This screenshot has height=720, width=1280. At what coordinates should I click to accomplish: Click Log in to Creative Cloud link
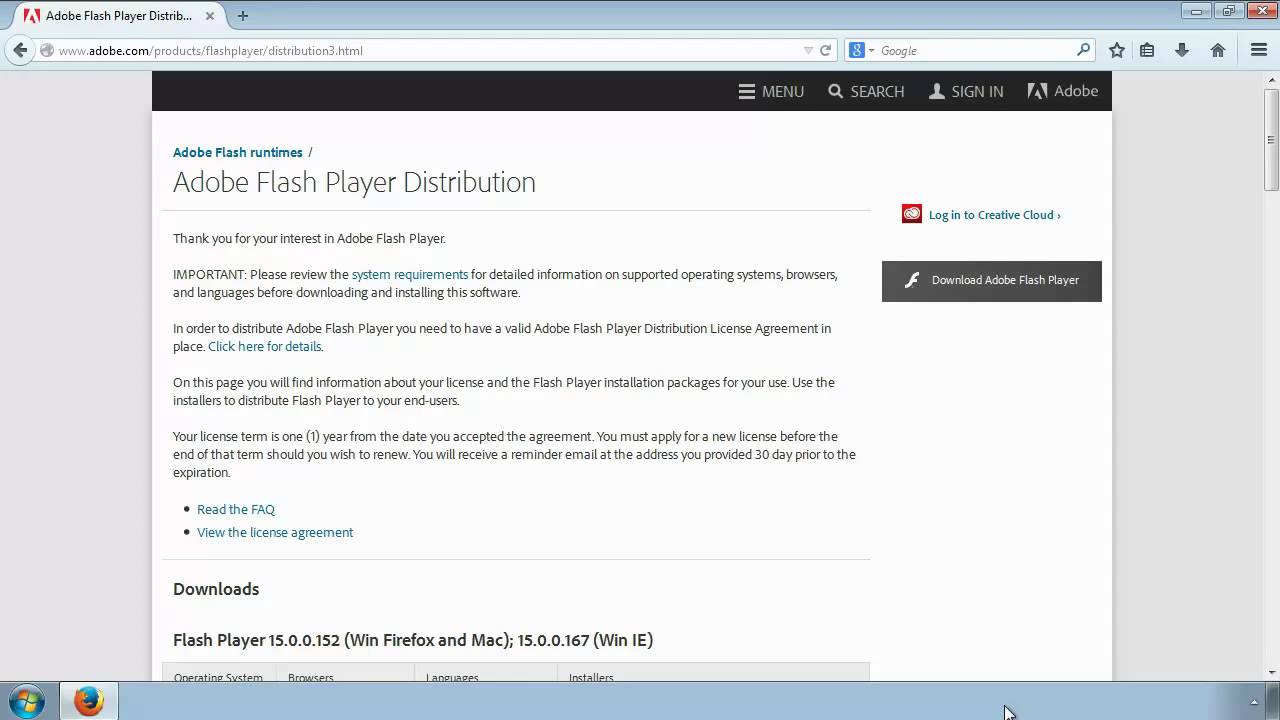[994, 215]
